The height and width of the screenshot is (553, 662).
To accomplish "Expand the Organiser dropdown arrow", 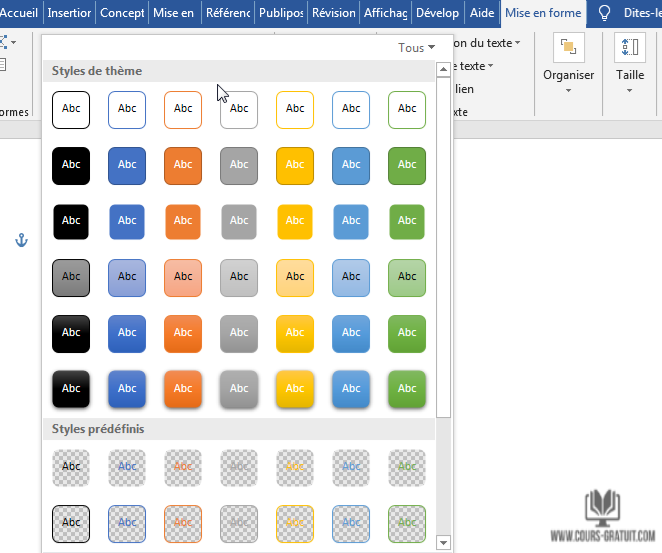I will (x=568, y=91).
